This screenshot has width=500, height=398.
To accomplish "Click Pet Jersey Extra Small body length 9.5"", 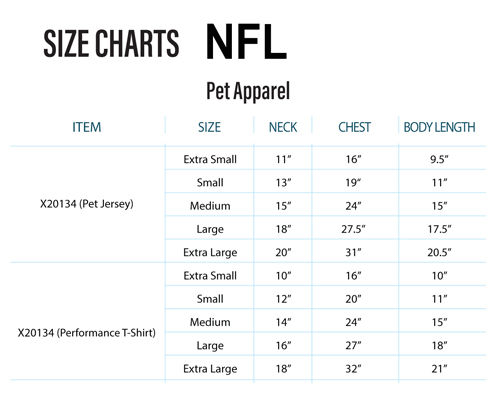I will coord(439,159).
